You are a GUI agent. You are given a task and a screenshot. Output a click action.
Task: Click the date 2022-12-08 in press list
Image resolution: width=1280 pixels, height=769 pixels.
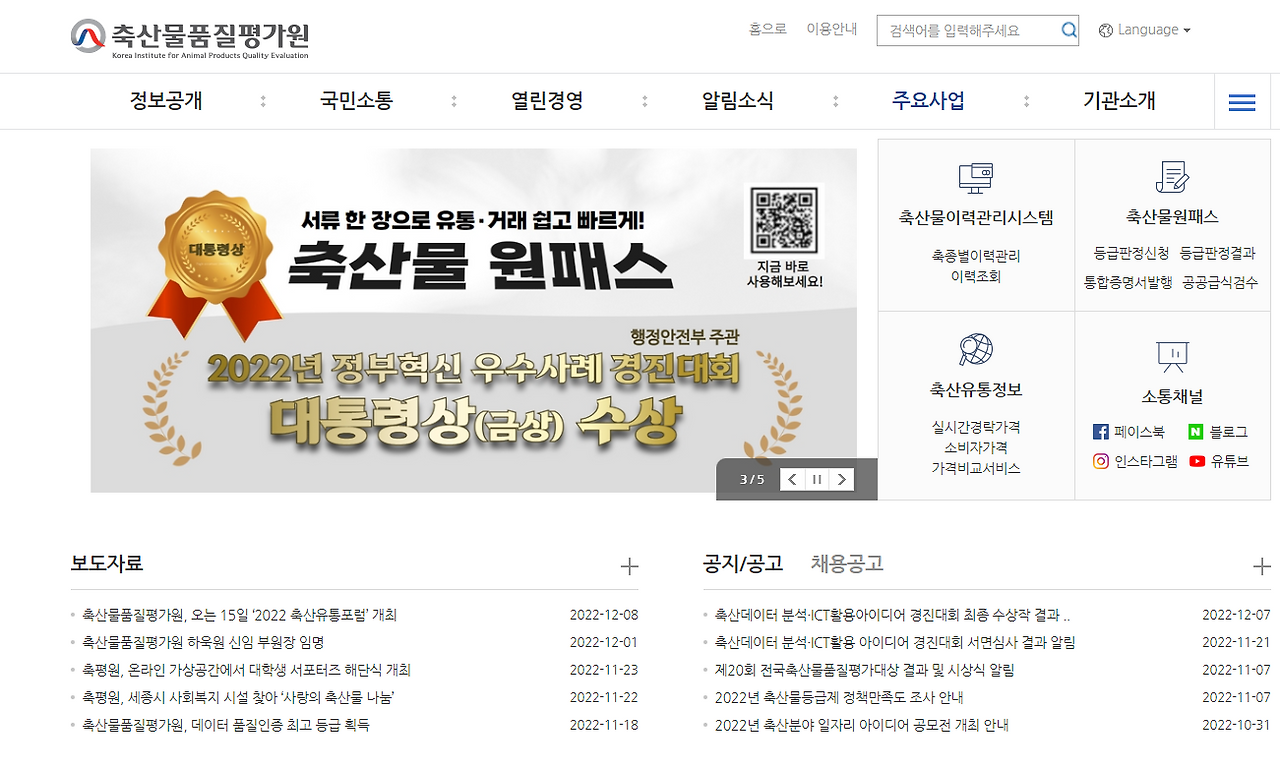tap(604, 616)
